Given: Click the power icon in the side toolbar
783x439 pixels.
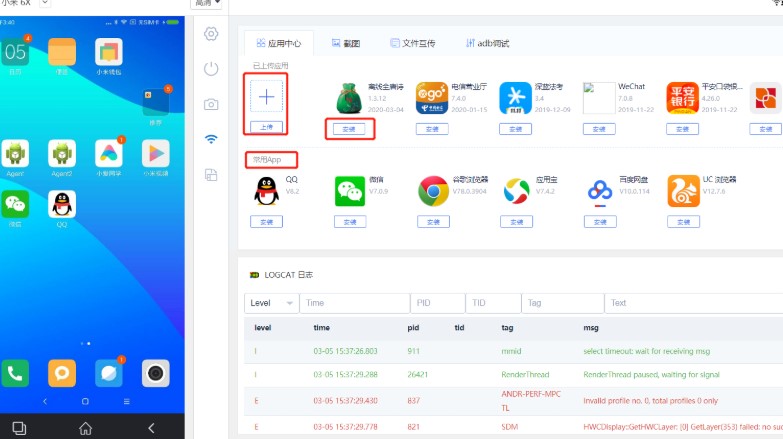Looking at the screenshot, I should [211, 69].
